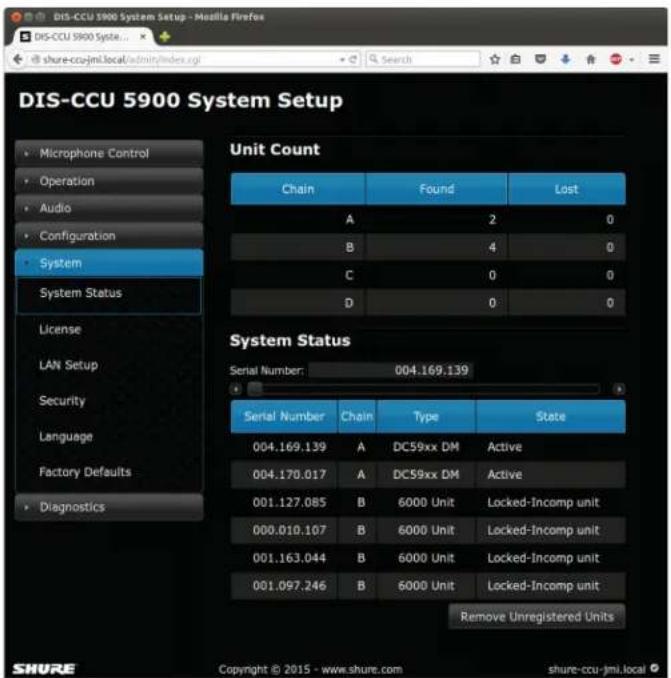Image resolution: width=671 pixels, height=678 pixels.
Task: Select serial row 001.127.085
Action: [x=428, y=502]
